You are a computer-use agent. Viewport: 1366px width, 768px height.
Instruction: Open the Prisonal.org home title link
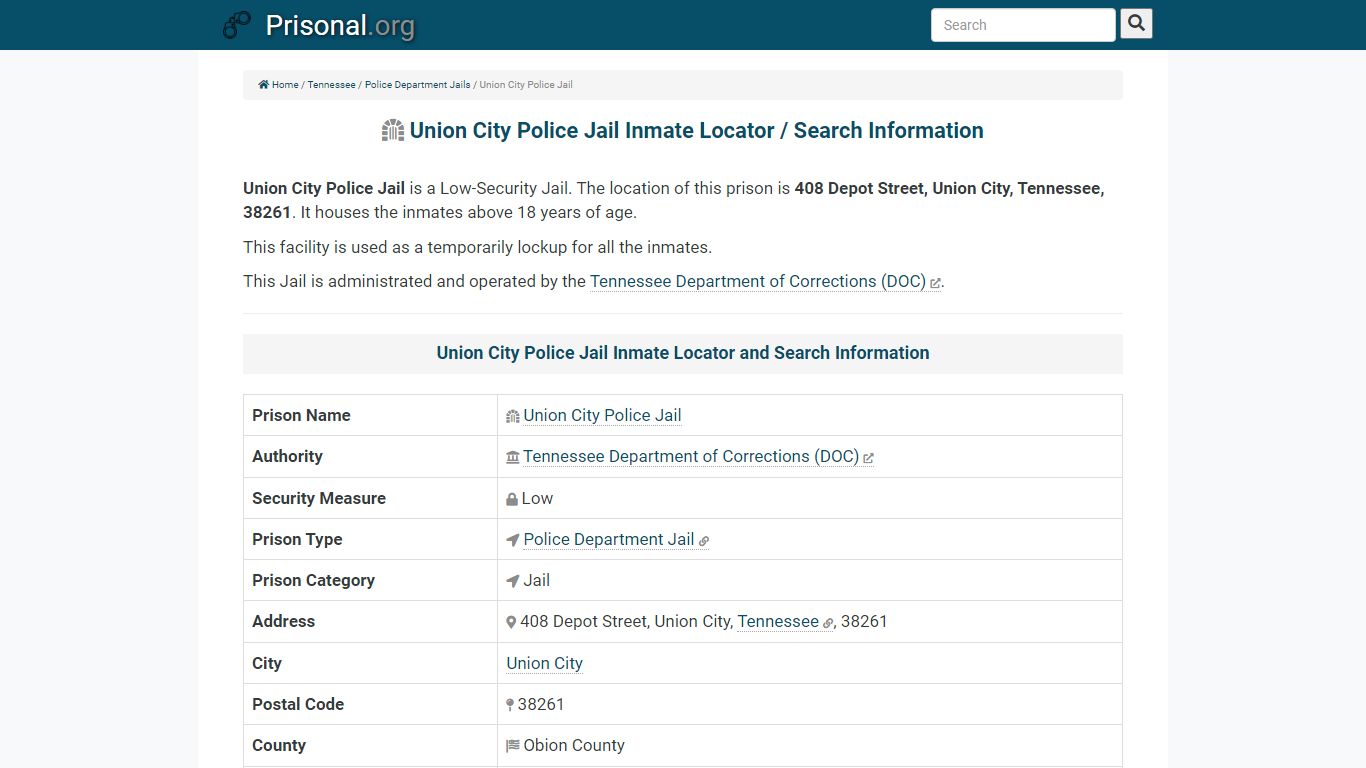tap(340, 25)
